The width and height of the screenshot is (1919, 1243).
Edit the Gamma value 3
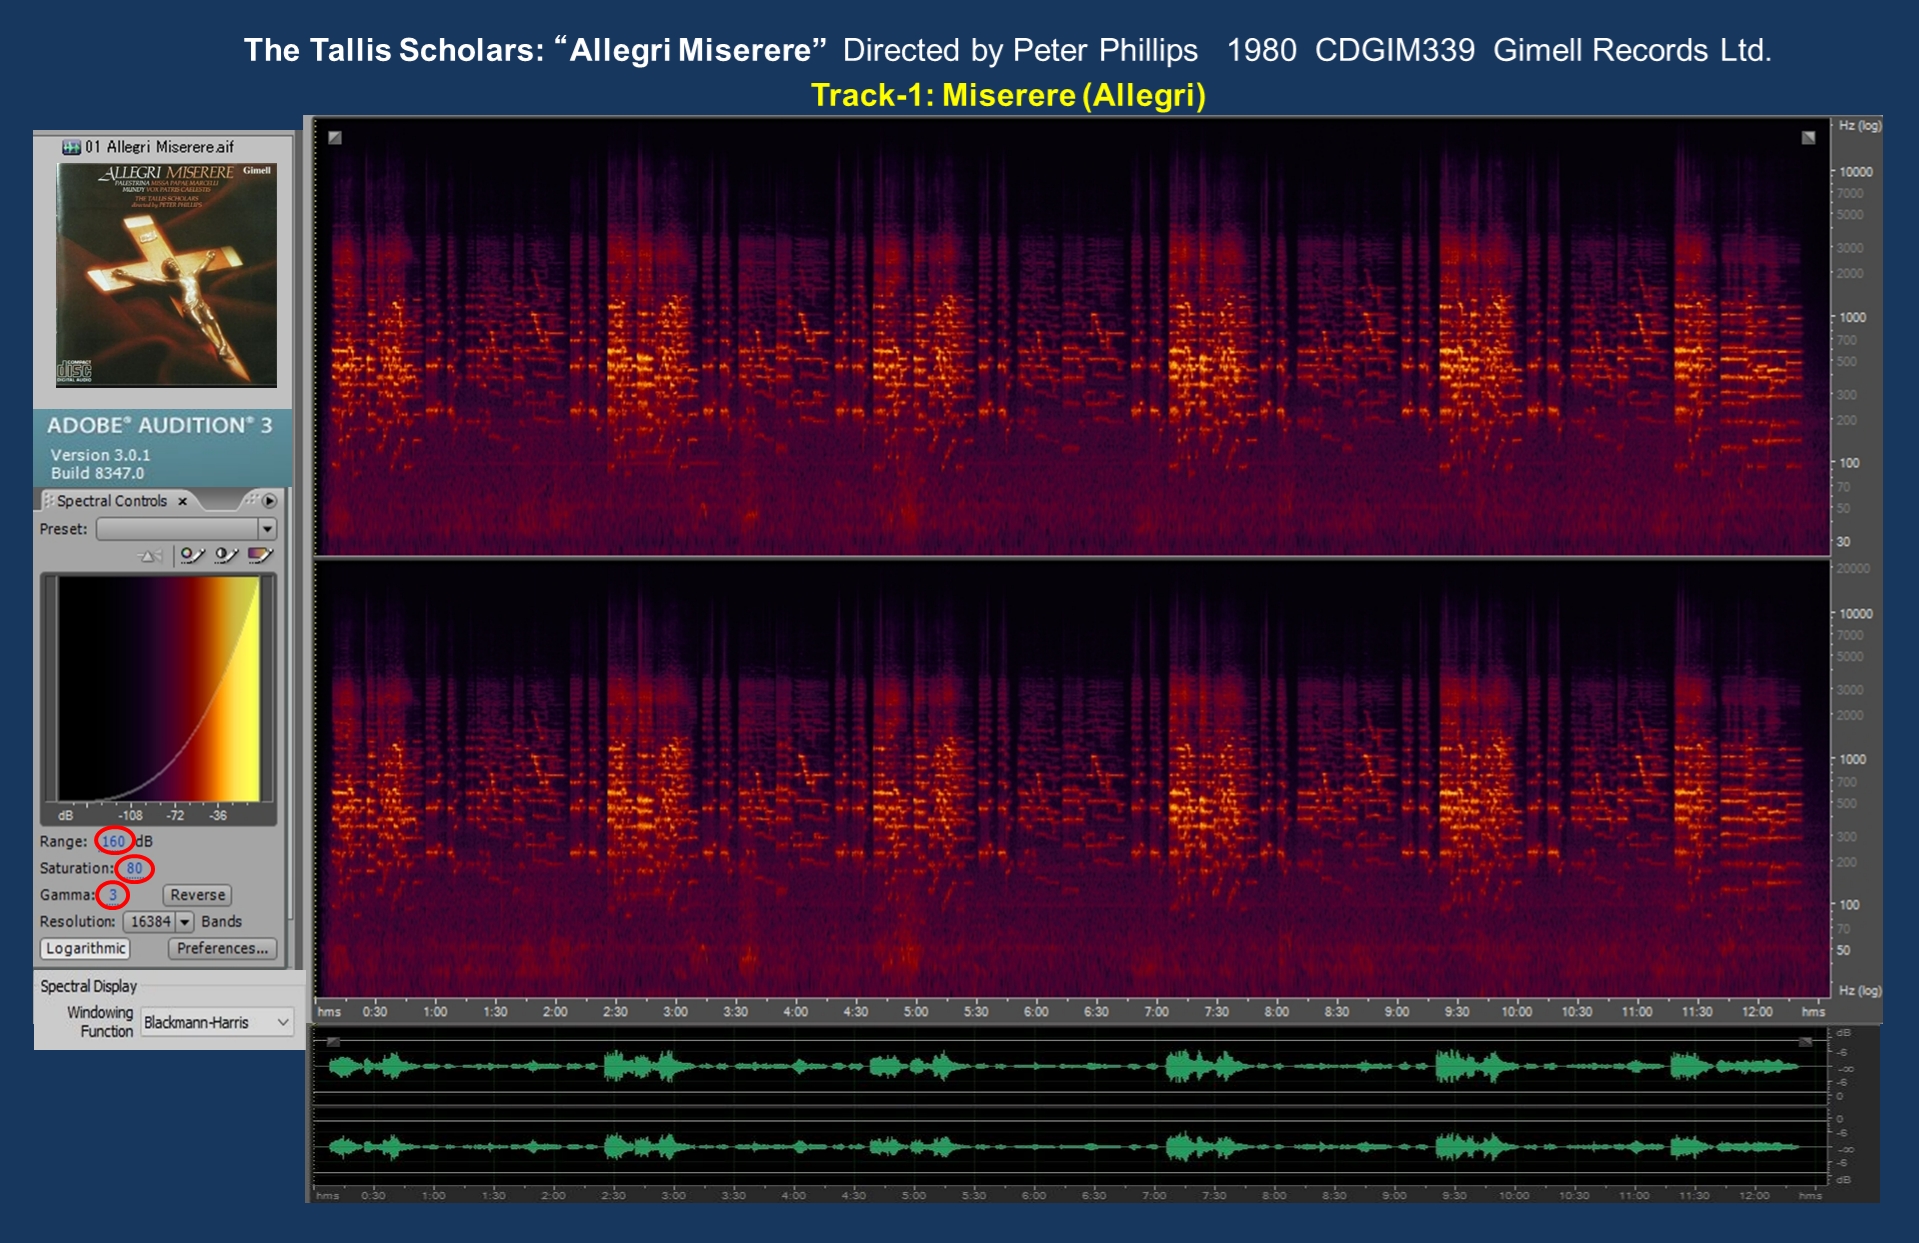click(113, 895)
